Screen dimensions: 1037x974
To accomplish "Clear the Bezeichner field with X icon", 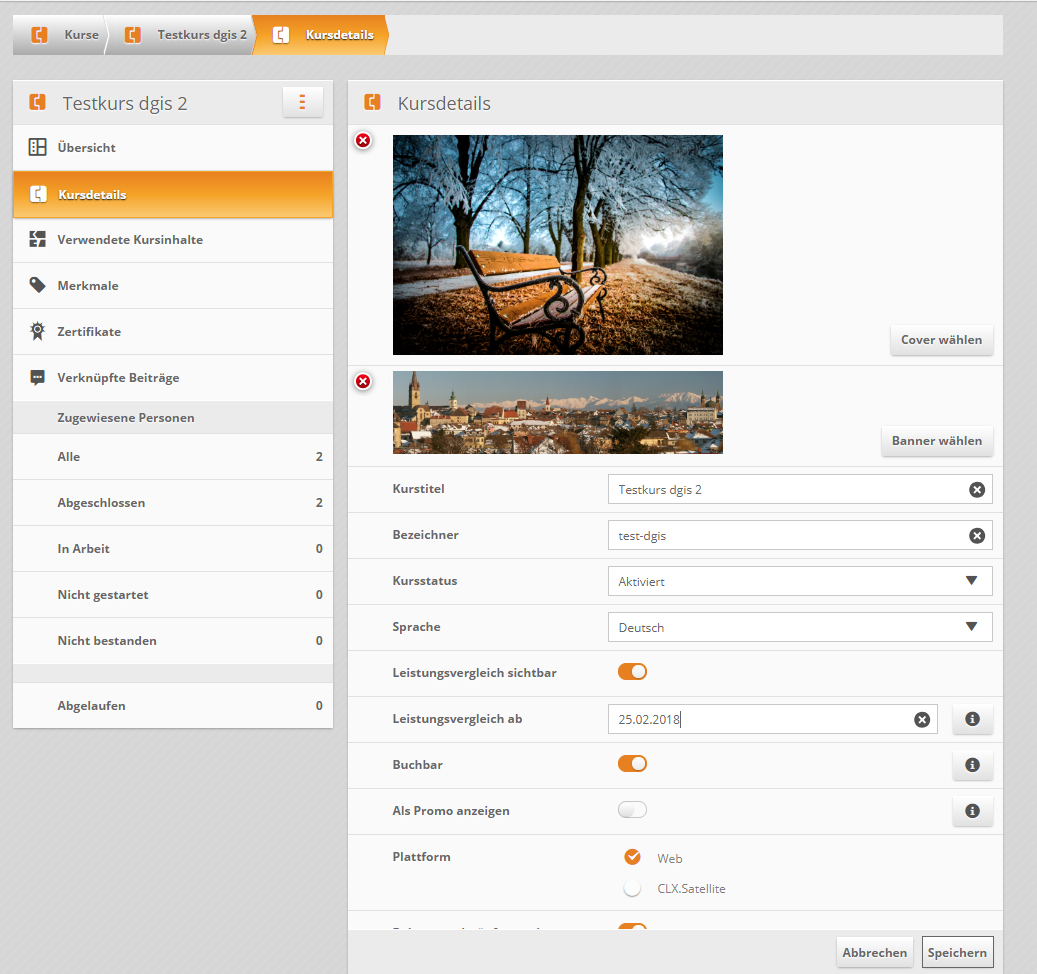I will (976, 535).
